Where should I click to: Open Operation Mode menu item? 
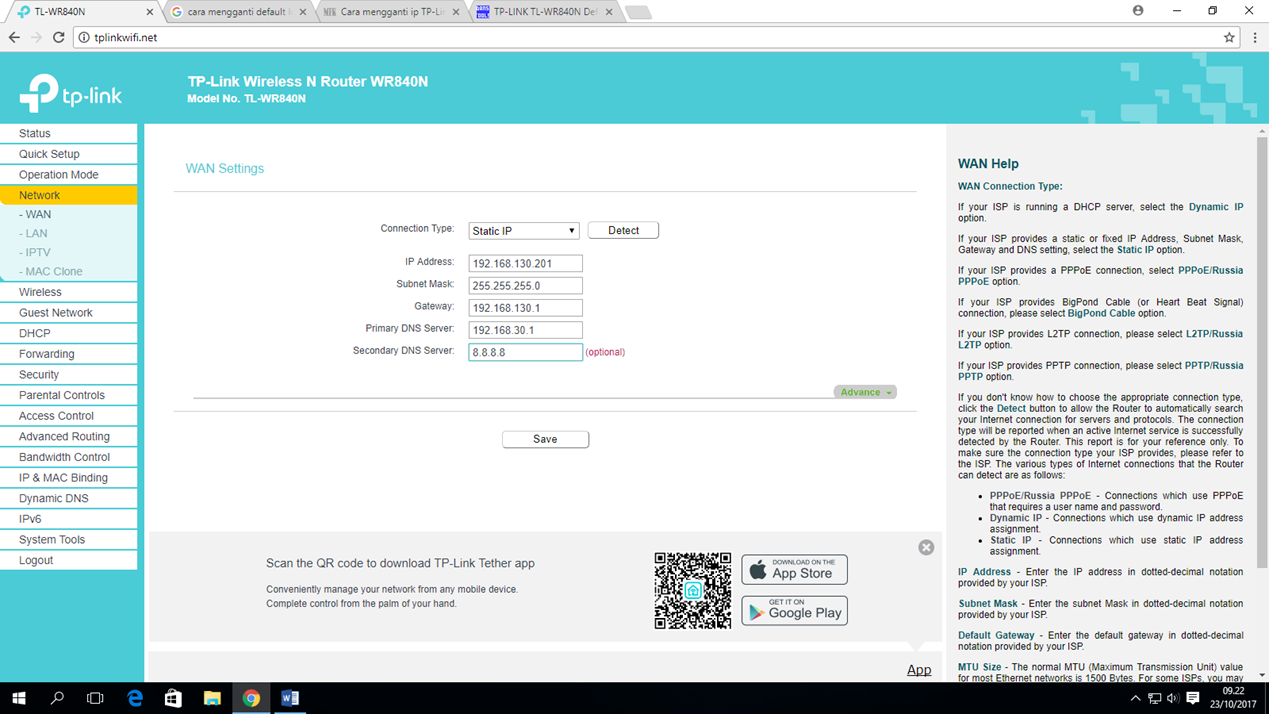[x=68, y=174]
